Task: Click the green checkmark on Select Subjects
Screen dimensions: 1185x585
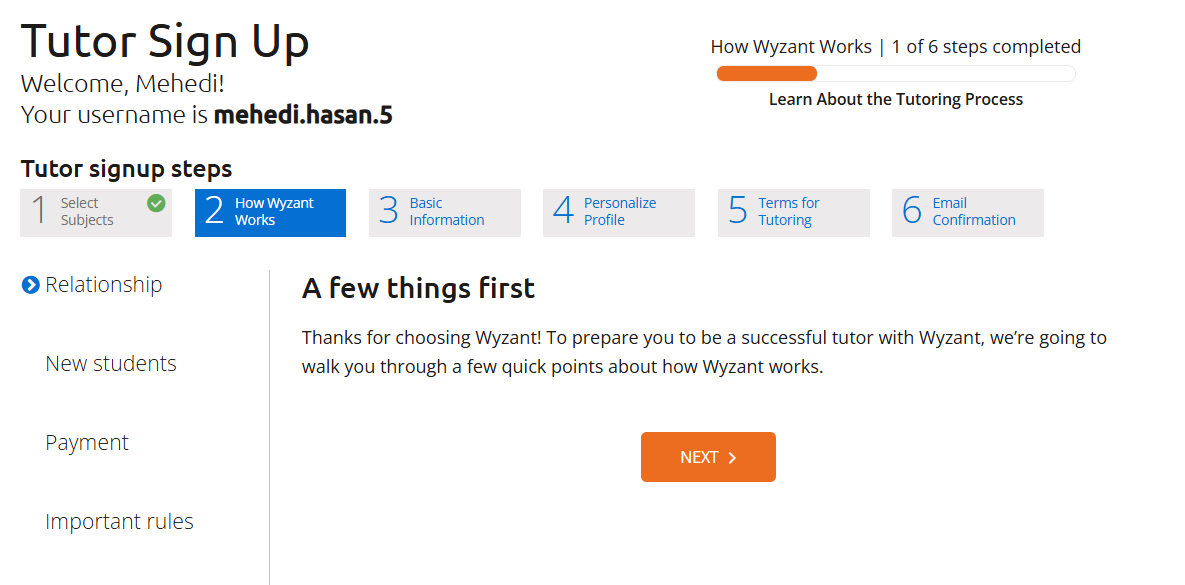Action: [156, 203]
